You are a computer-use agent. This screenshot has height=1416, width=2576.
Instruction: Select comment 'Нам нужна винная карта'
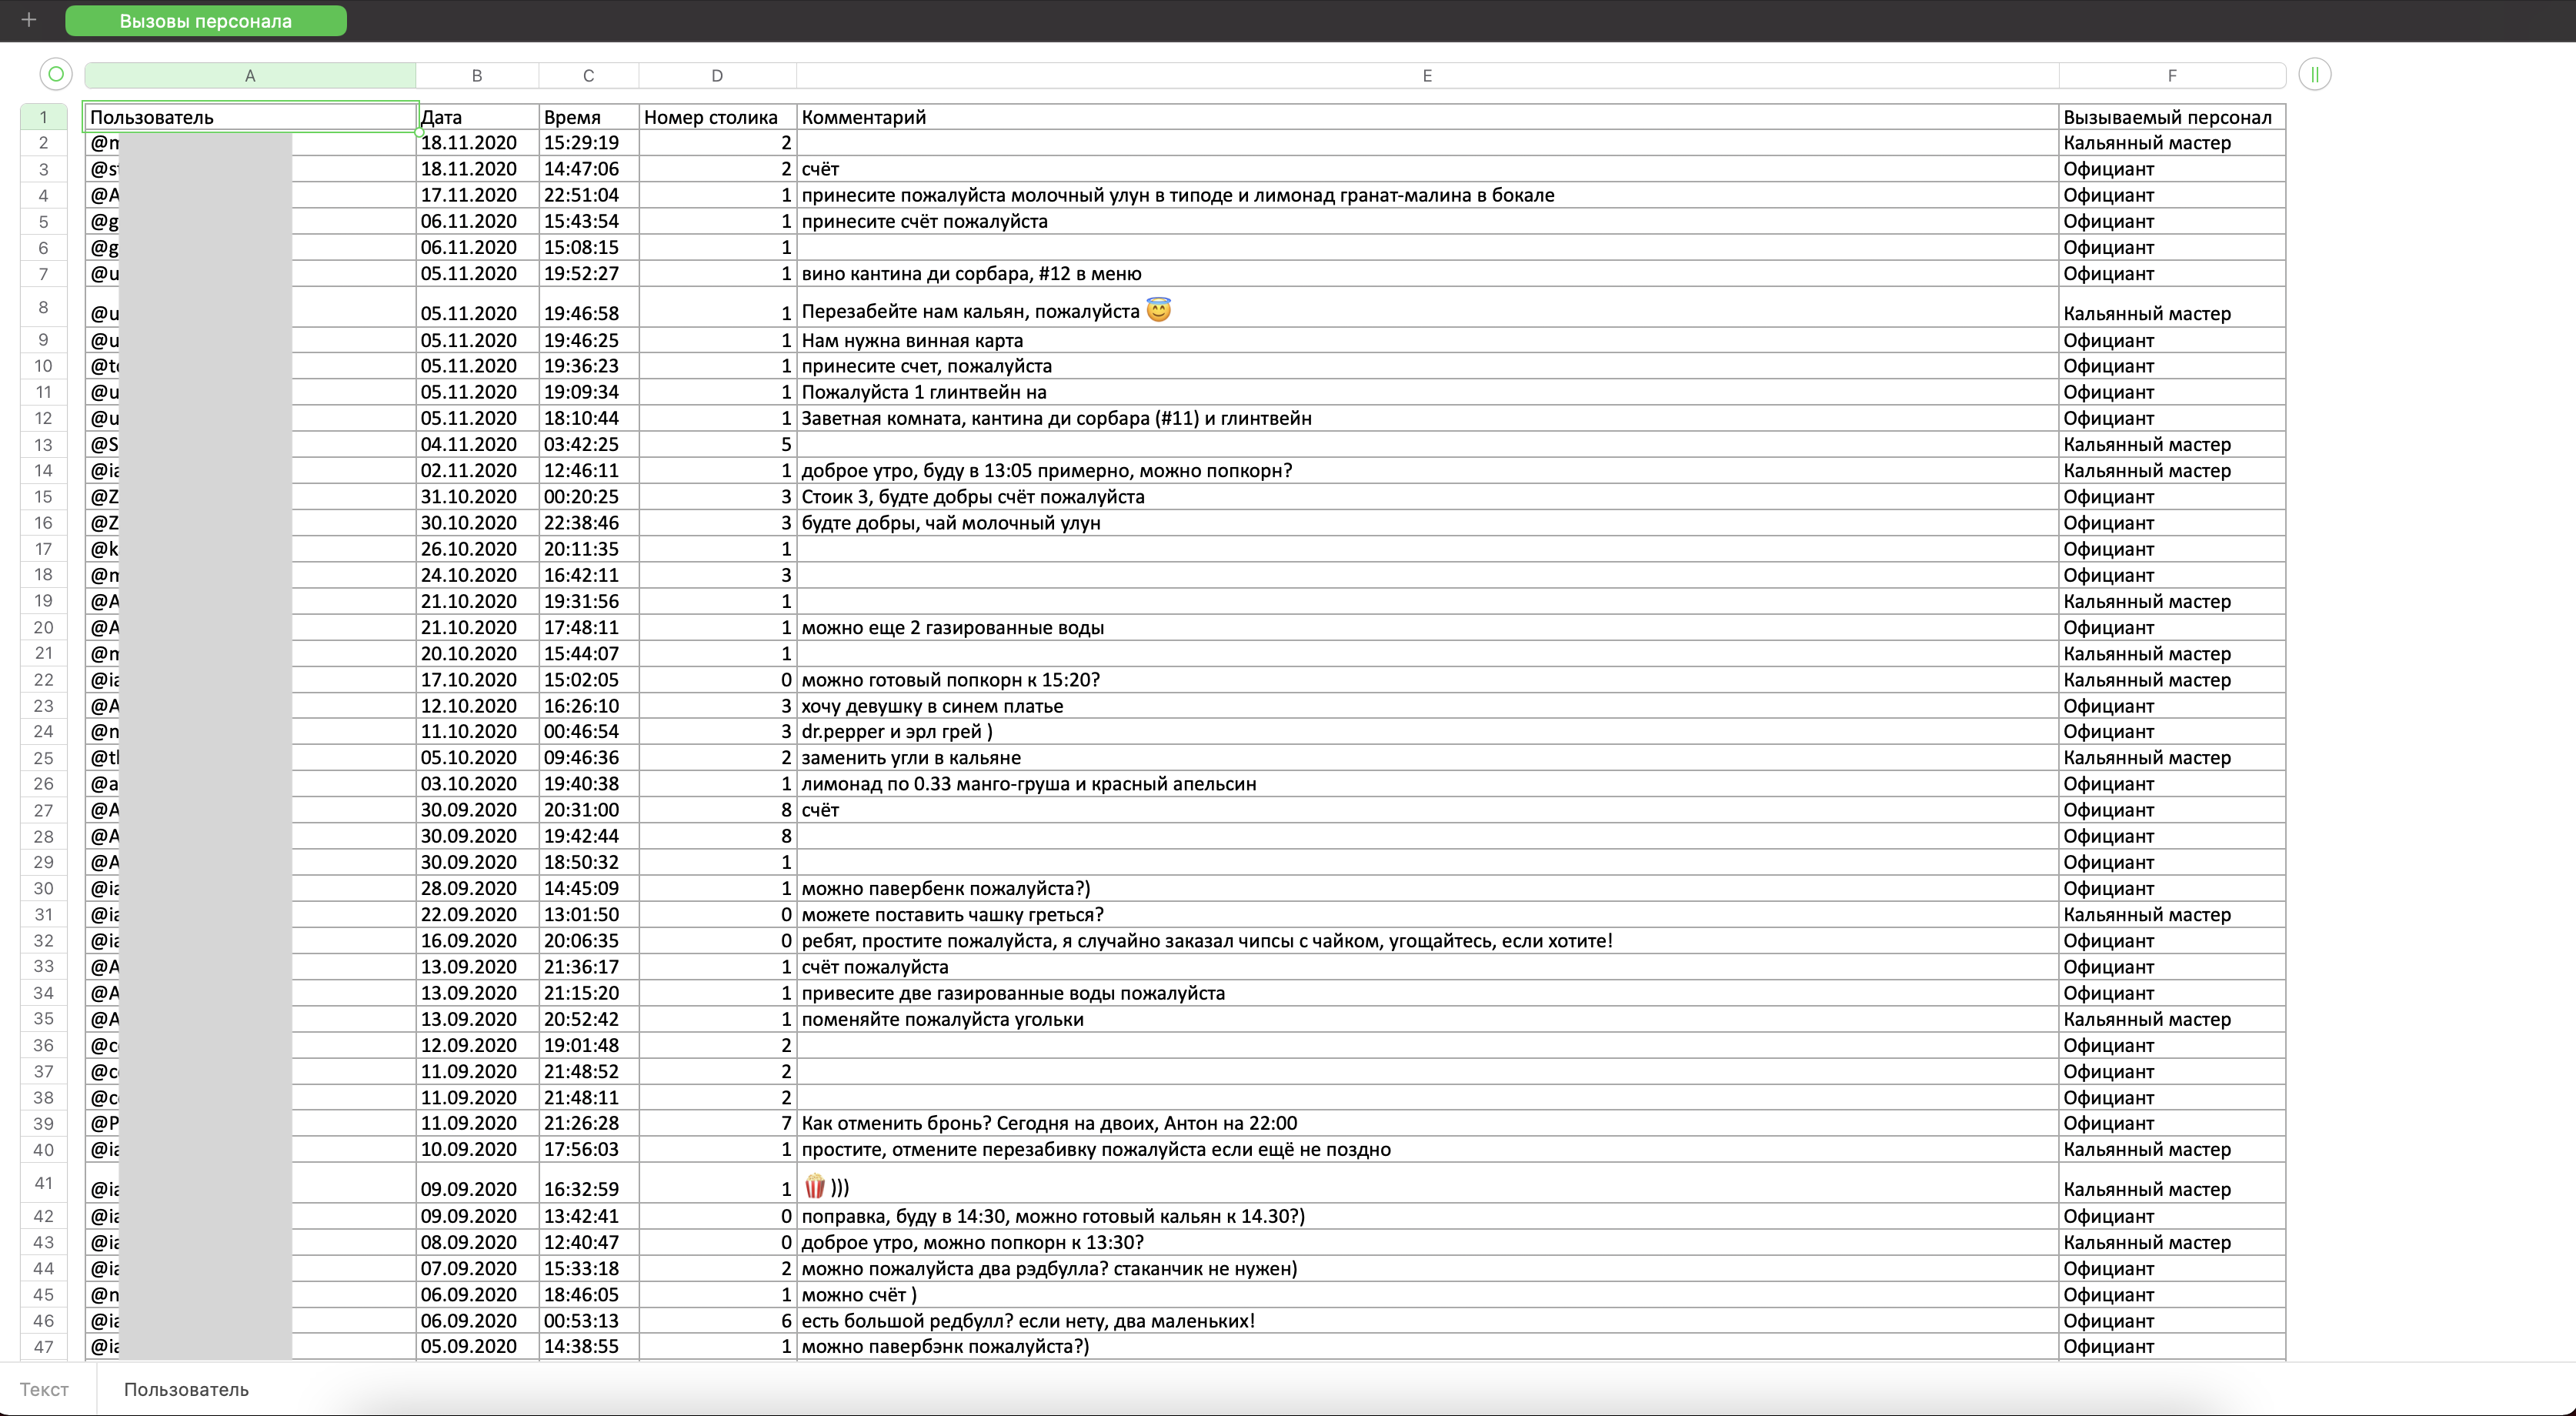point(1427,340)
